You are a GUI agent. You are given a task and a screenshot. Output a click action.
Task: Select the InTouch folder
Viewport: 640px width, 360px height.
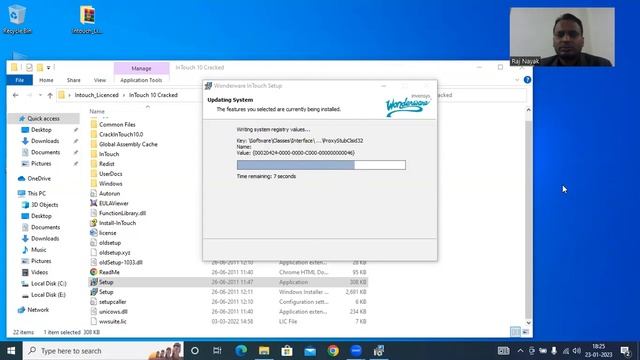(x=109, y=154)
